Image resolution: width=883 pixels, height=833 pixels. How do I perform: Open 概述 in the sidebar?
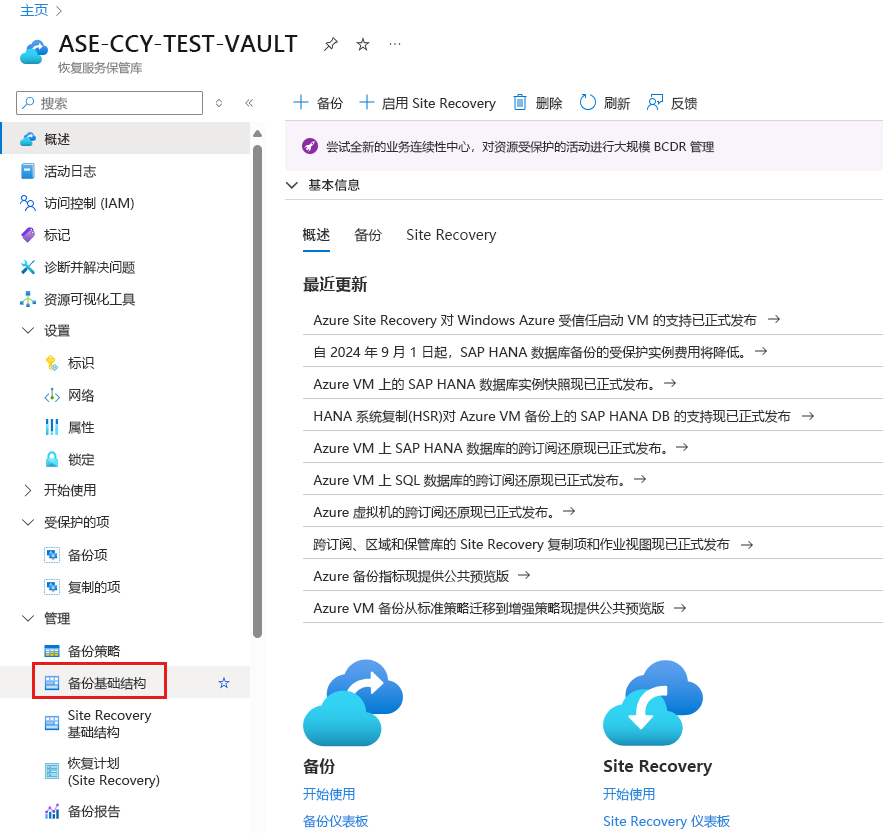125,139
